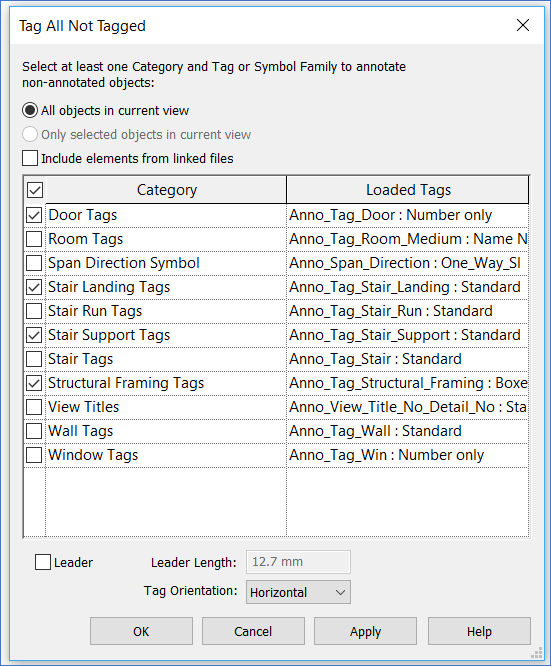Select the Span Direction Symbol row
This screenshot has height=666, width=551.
point(166,263)
